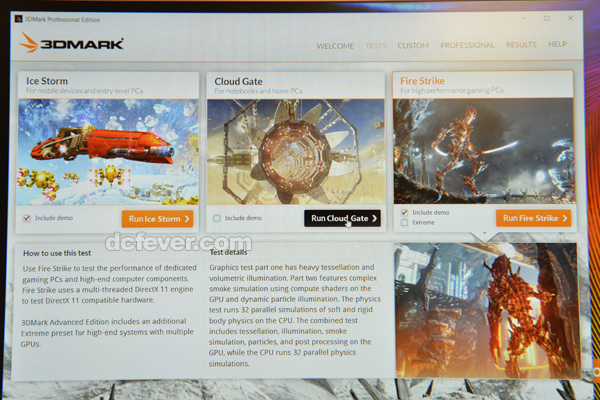
Task: Click 'For mobile devices and entry-level PCs' subtitle
Action: tap(84, 91)
